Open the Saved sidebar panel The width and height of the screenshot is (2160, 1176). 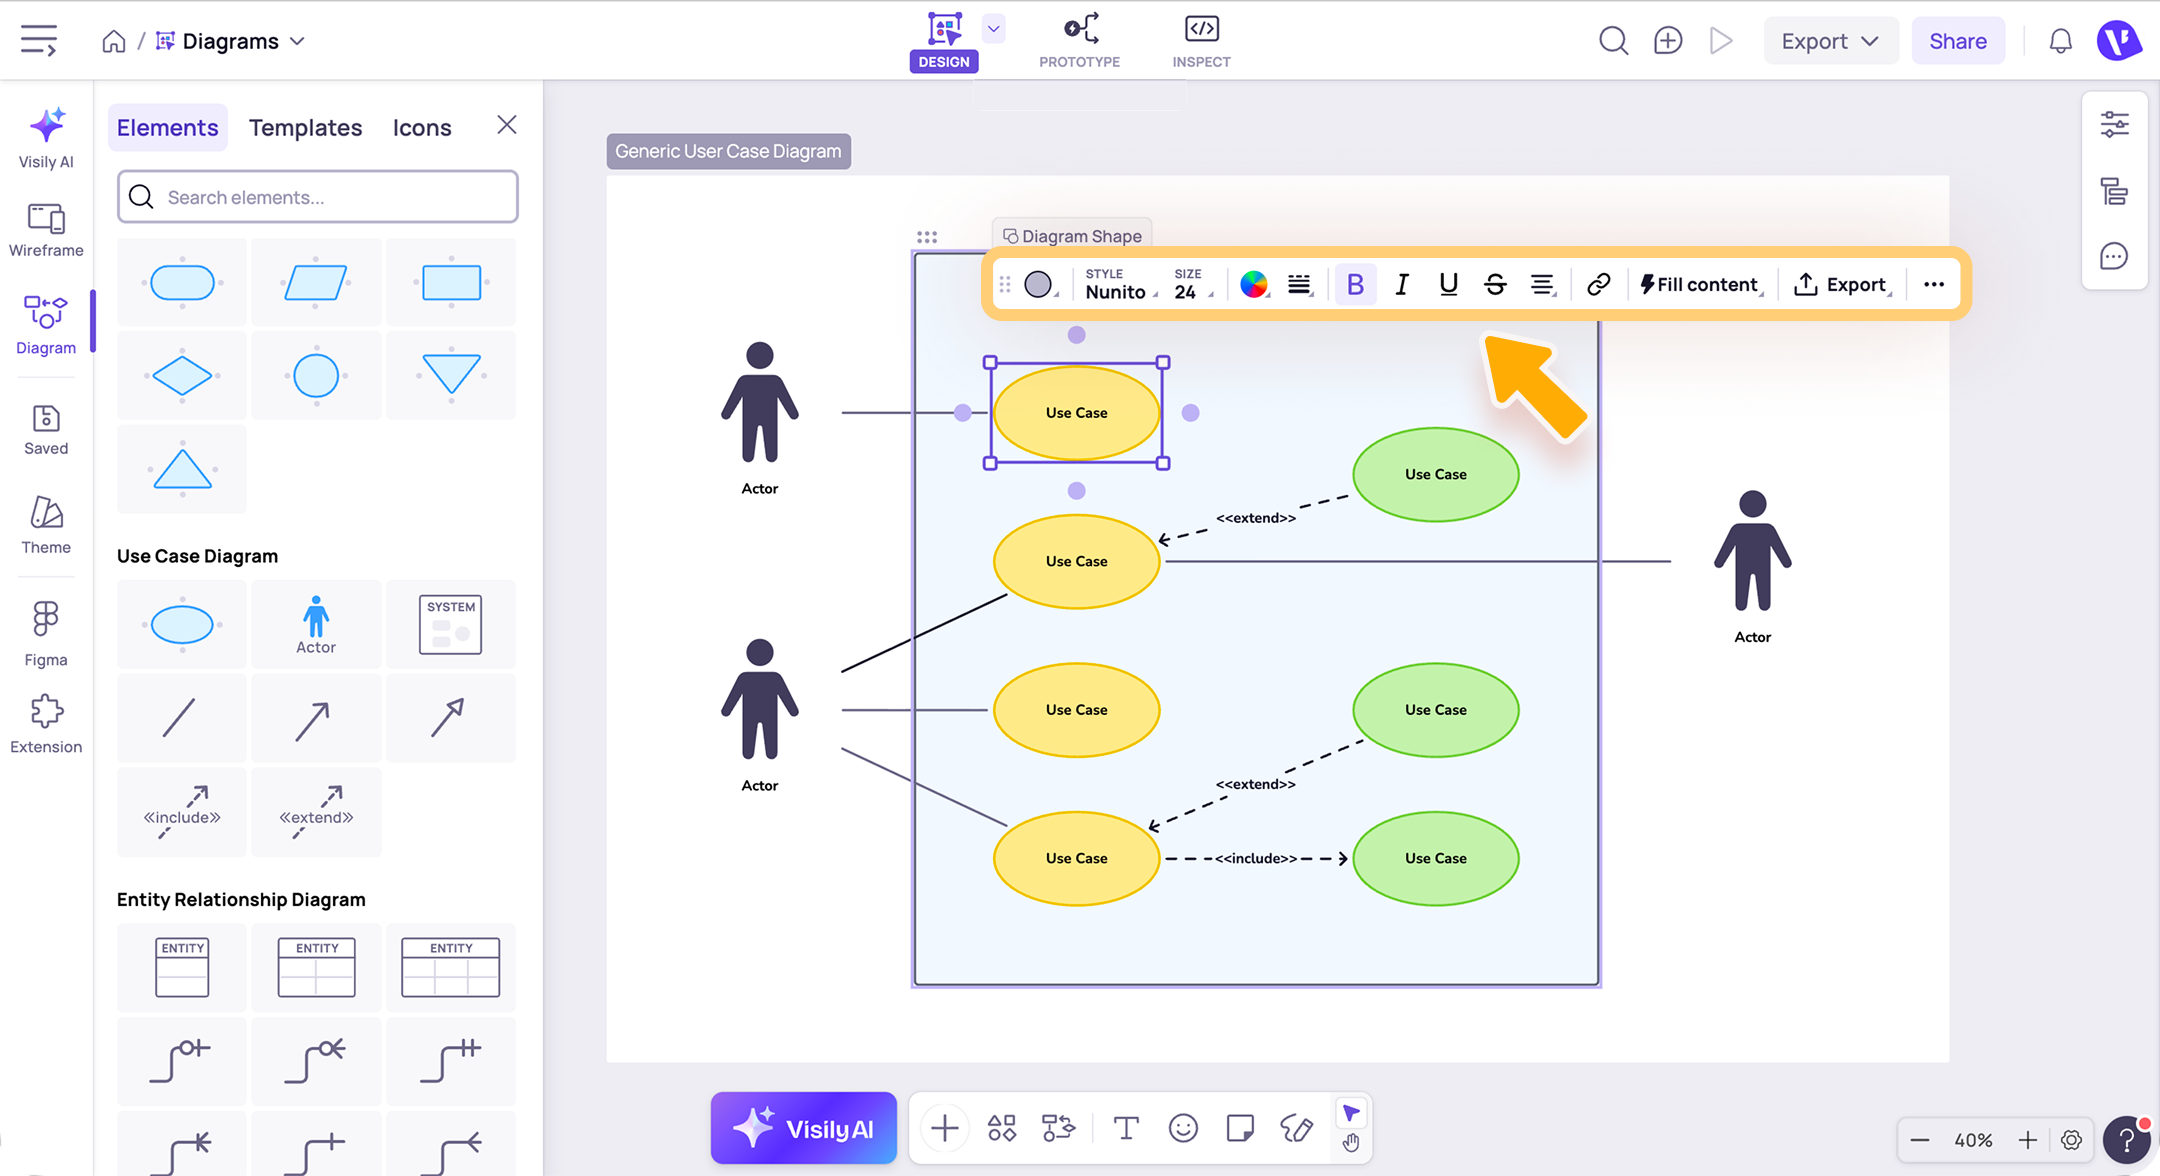pos(46,430)
